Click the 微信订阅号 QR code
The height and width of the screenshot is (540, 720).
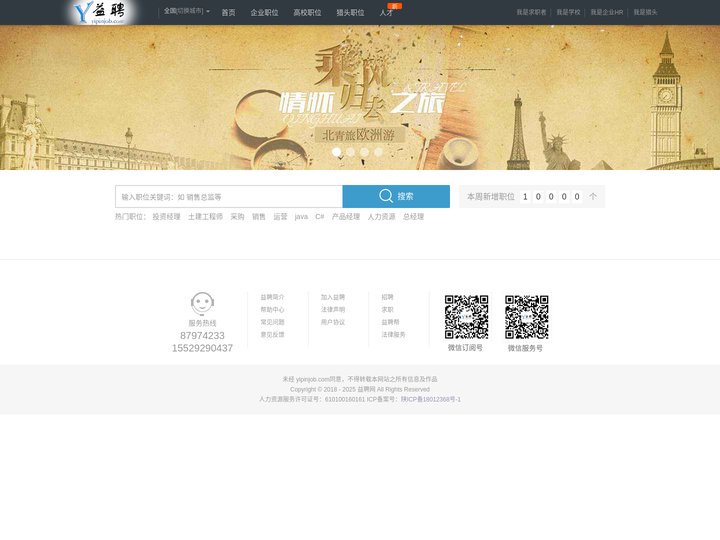pyautogui.click(x=466, y=317)
